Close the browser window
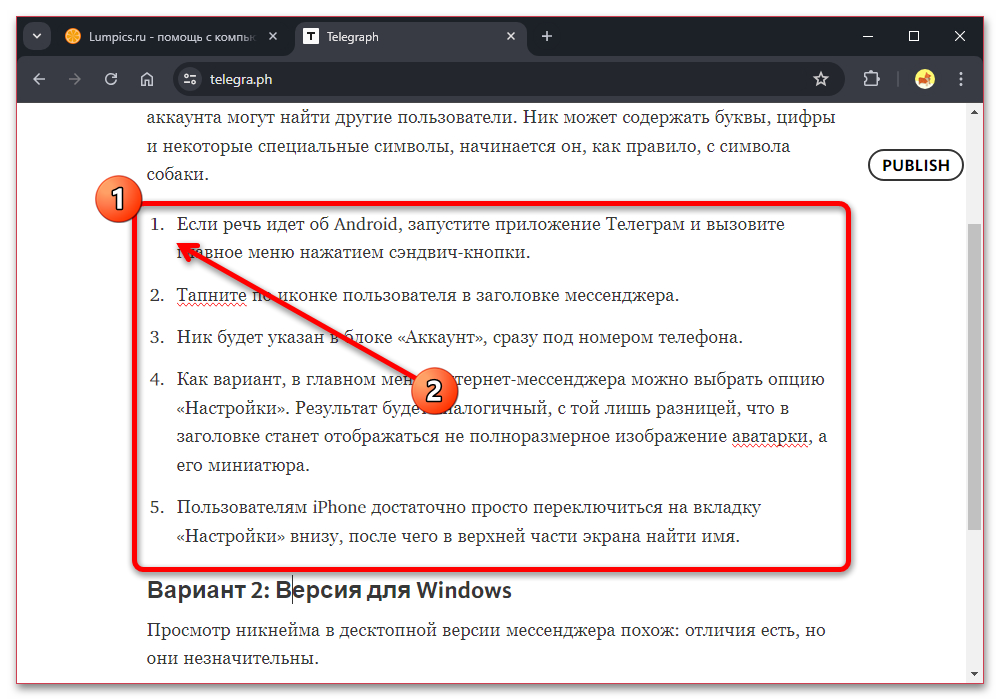Image resolution: width=1000 pixels, height=700 pixels. [x=960, y=36]
